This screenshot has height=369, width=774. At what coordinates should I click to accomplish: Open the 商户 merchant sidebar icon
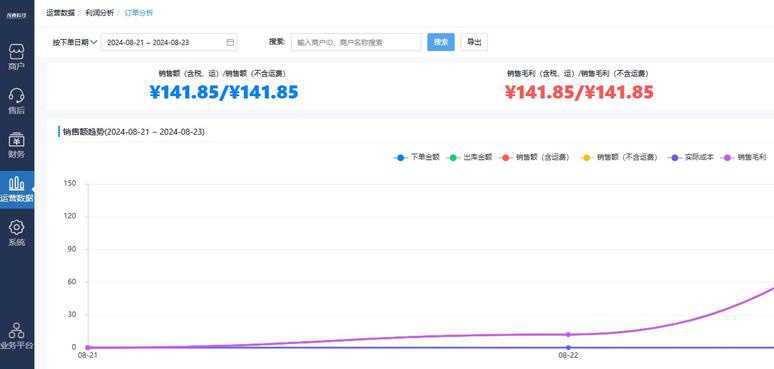[x=16, y=51]
